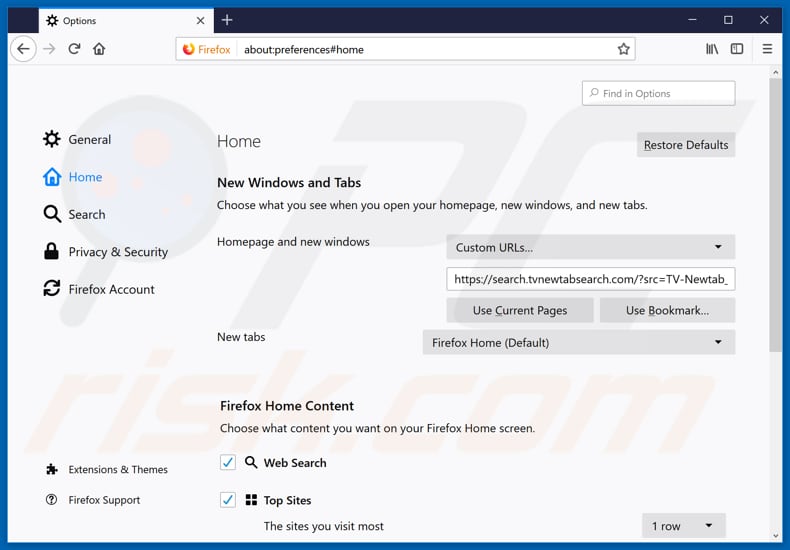
Task: Open the hamburger application menu
Action: pos(767,49)
